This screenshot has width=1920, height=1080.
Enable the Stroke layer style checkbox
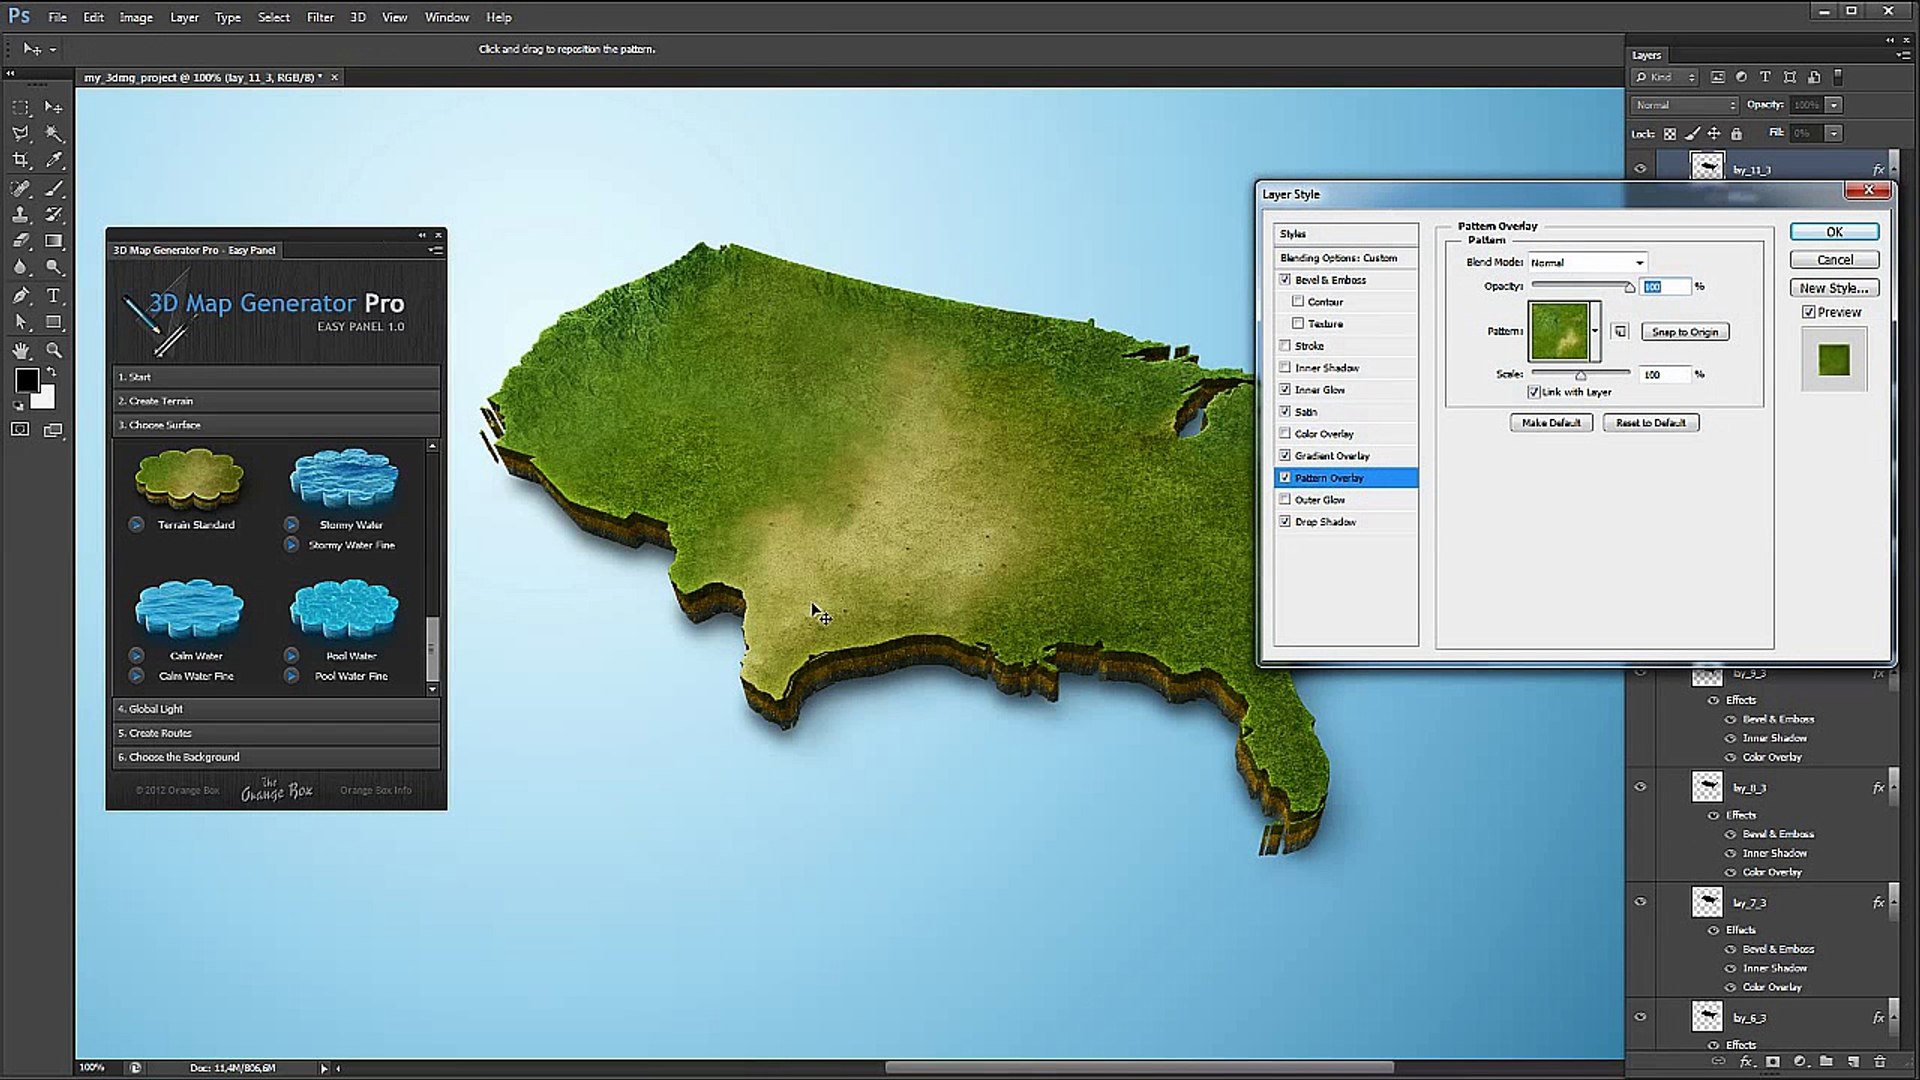1285,346
